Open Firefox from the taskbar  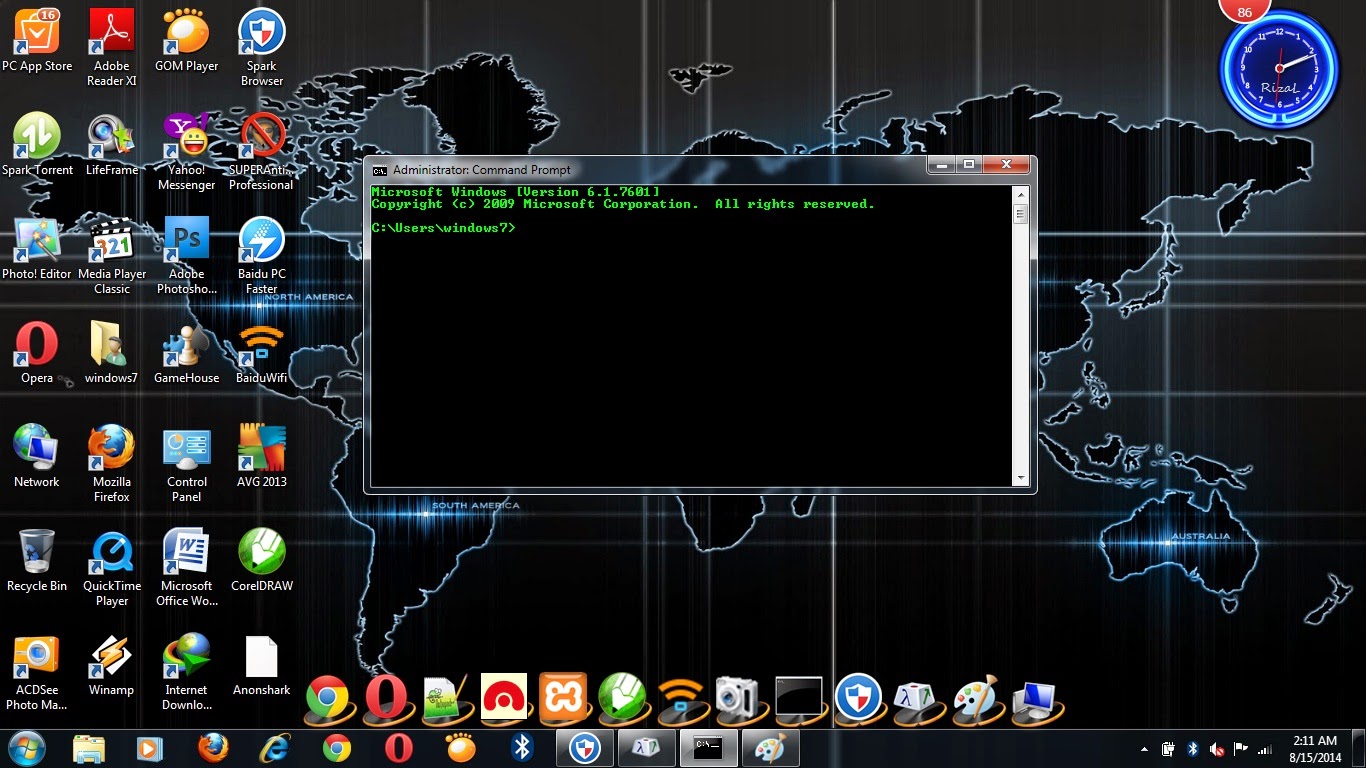[x=212, y=748]
